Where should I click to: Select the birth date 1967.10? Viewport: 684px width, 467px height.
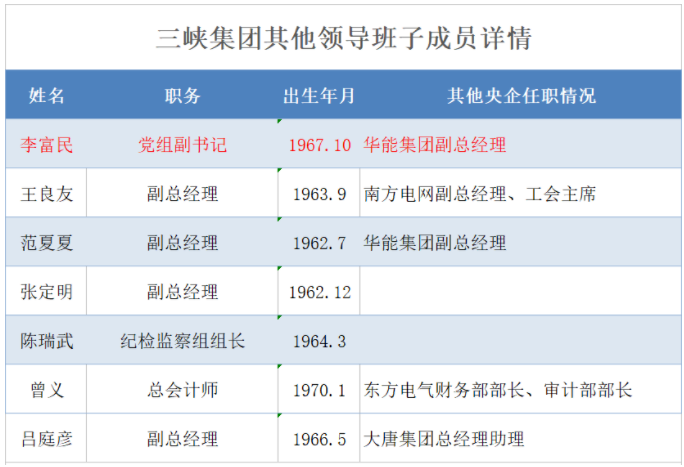(x=320, y=145)
